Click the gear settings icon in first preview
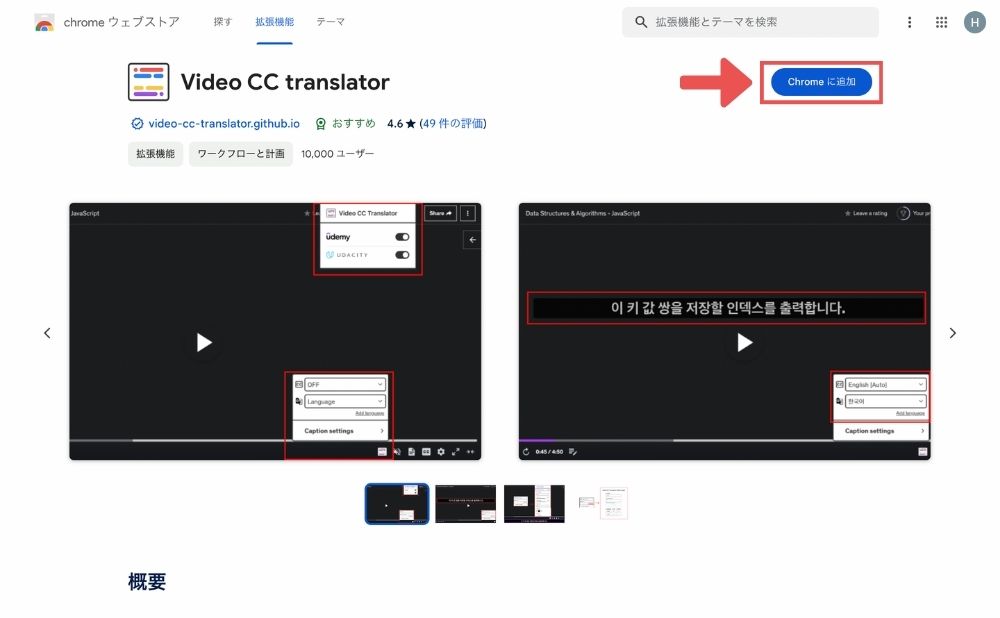The image size is (1000, 618). point(441,452)
